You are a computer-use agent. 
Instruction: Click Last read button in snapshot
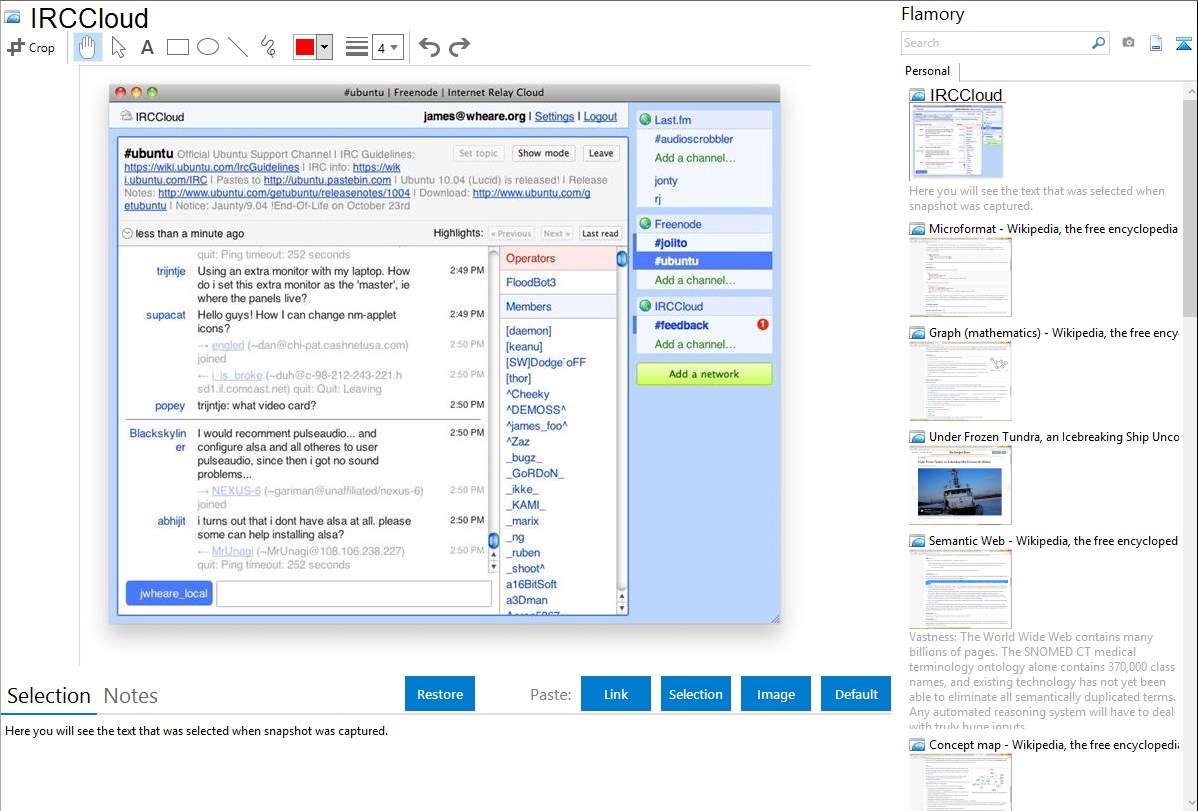[x=600, y=233]
